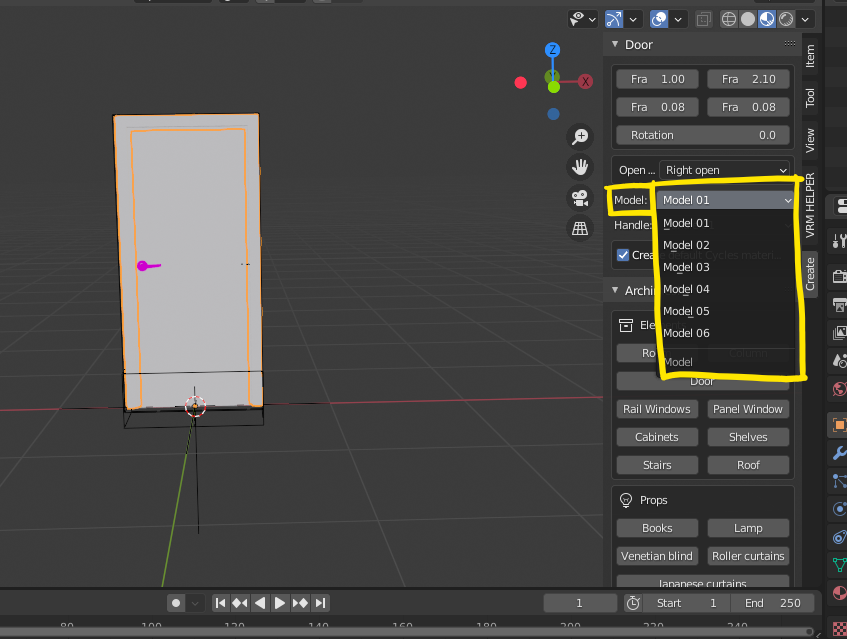Choose Model 04 from the list

[x=727, y=290]
